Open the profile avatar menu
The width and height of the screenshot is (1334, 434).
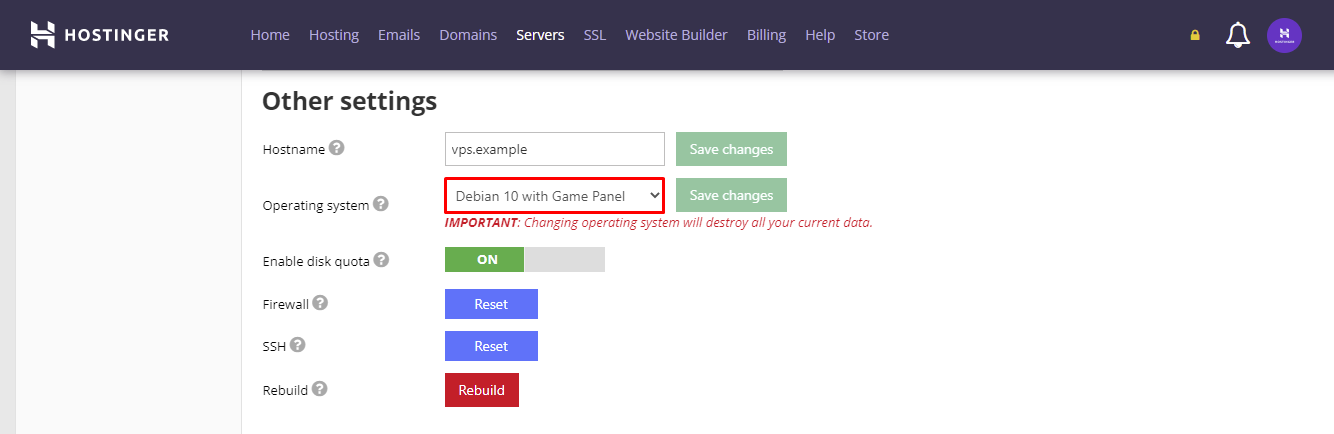coord(1284,35)
